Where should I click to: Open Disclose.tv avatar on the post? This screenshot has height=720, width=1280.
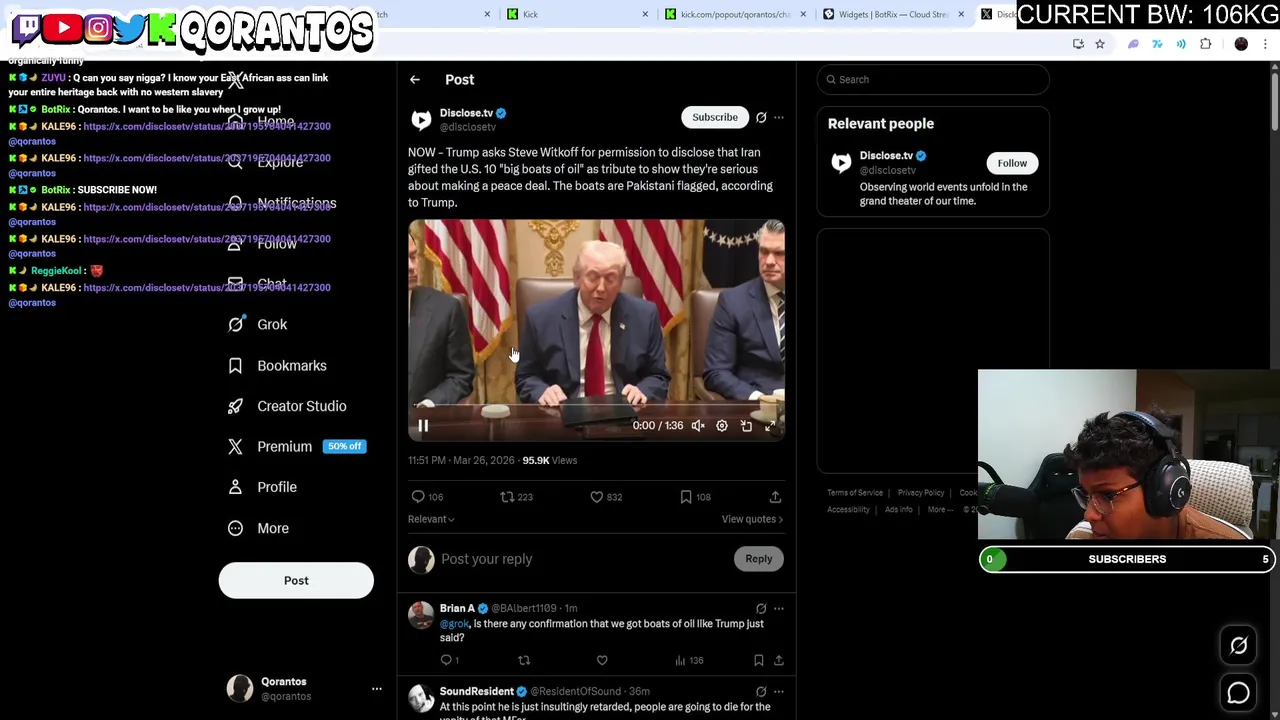pyautogui.click(x=421, y=120)
